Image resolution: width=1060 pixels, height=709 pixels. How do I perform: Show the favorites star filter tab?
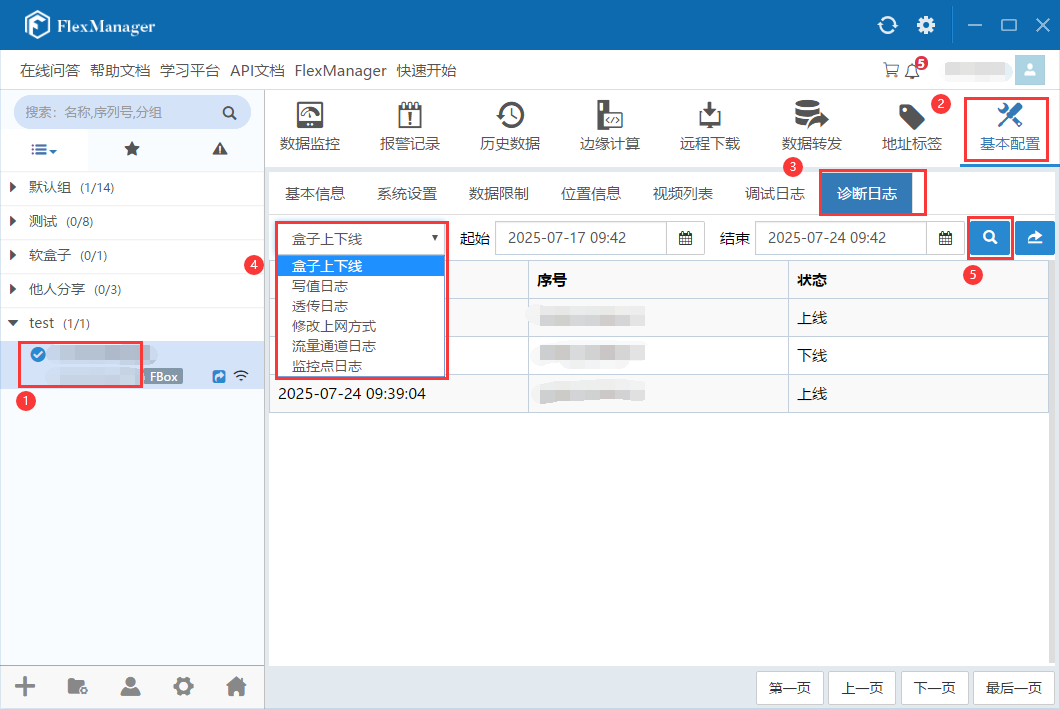click(x=132, y=149)
